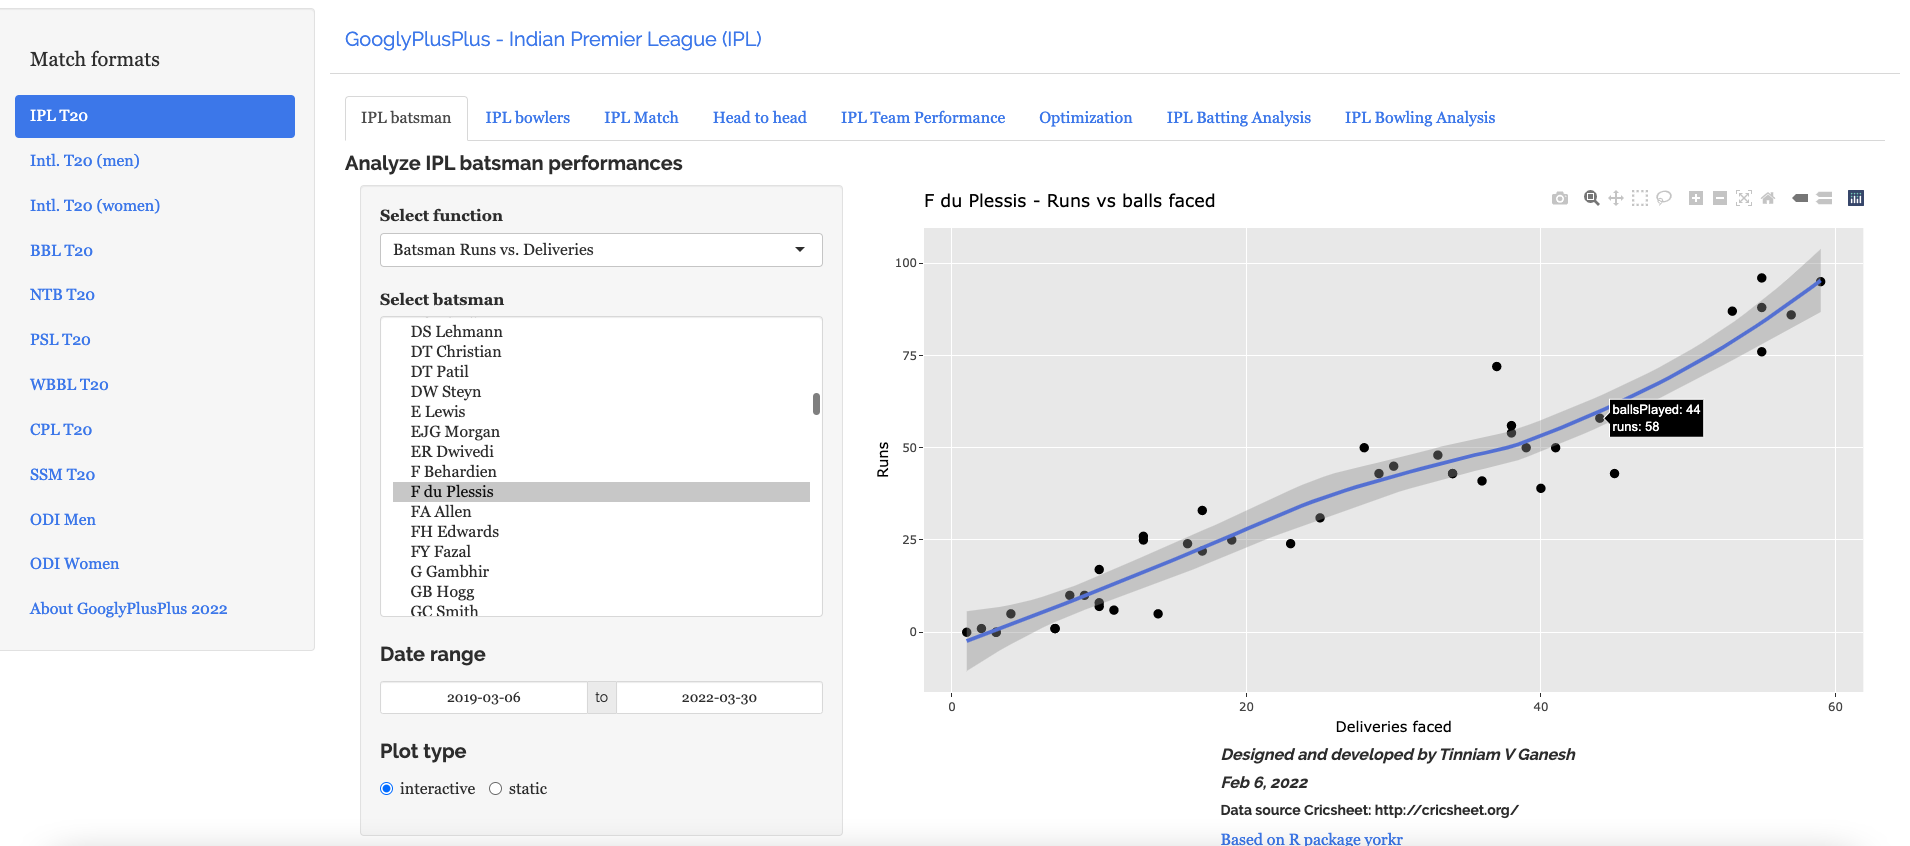This screenshot has width=1910, height=846.
Task: Click the plot Zoom out icon
Action: 1719,198
